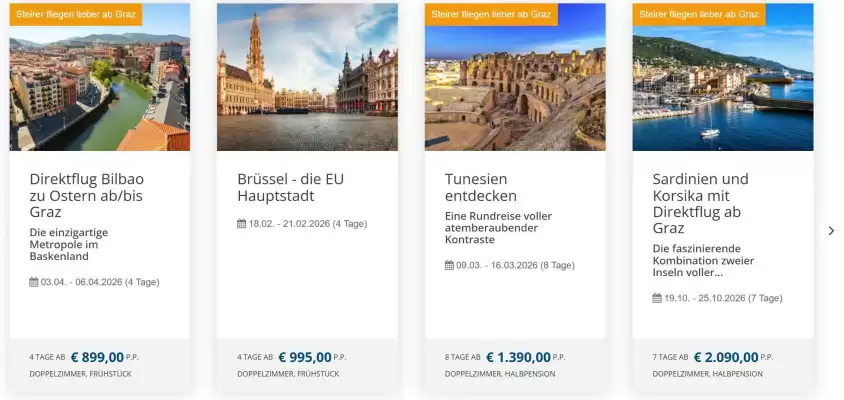
Task: Click the € 899,00 price
Action: coord(97,357)
